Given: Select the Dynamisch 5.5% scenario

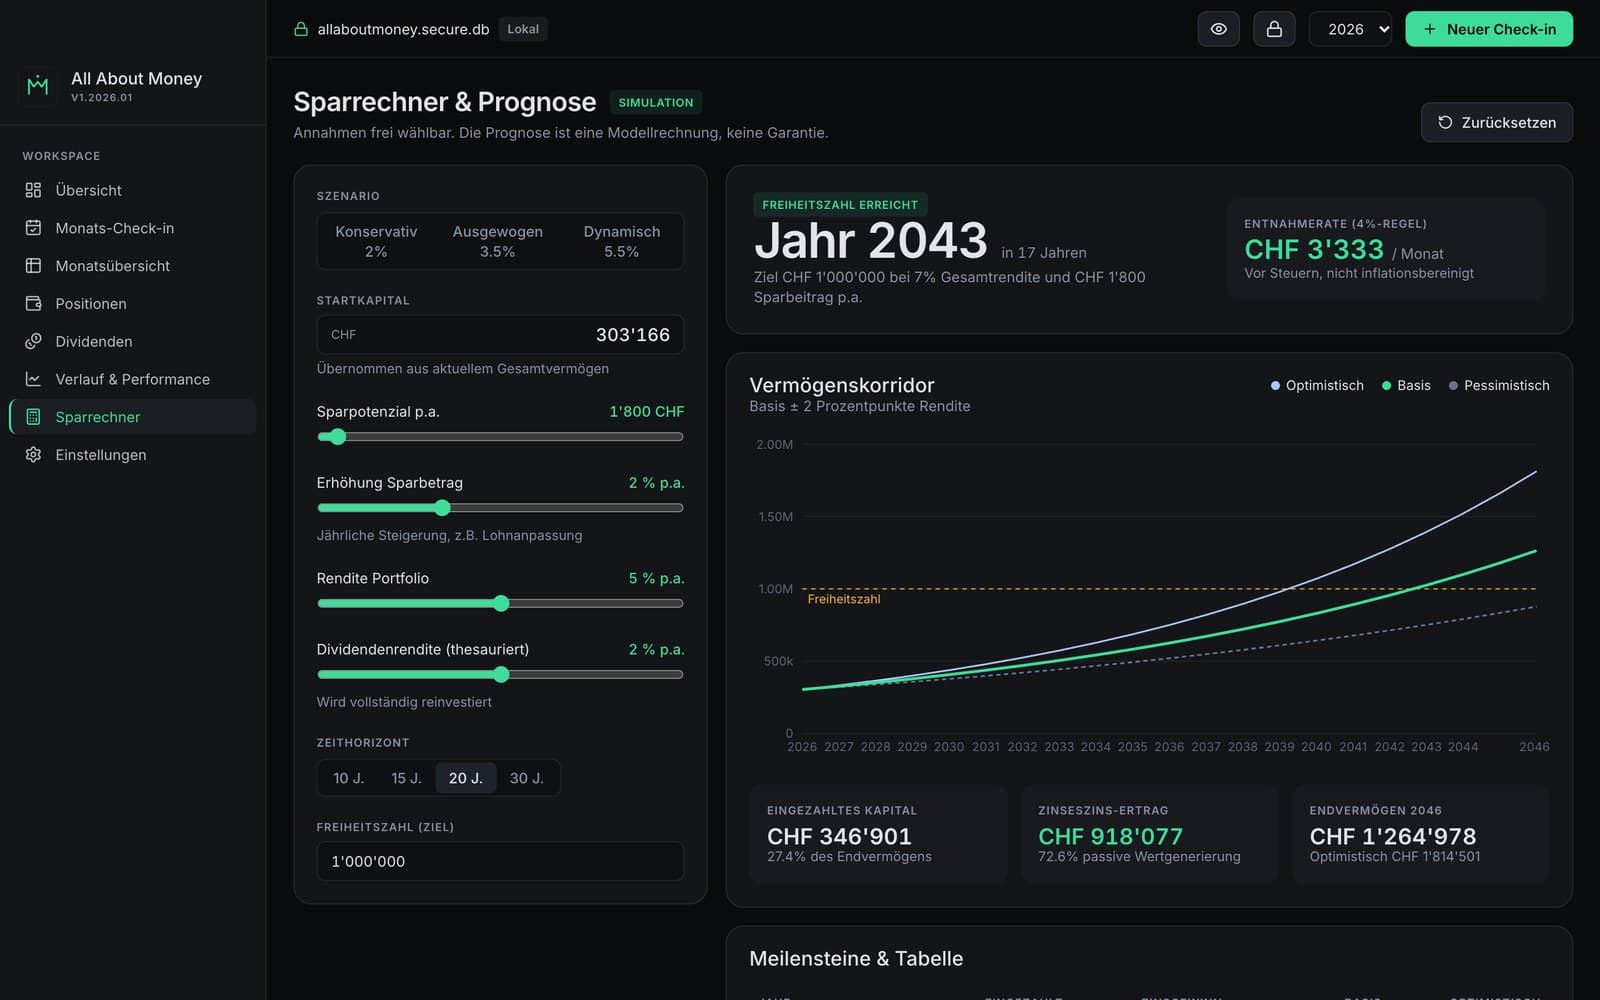Looking at the screenshot, I should click(621, 241).
